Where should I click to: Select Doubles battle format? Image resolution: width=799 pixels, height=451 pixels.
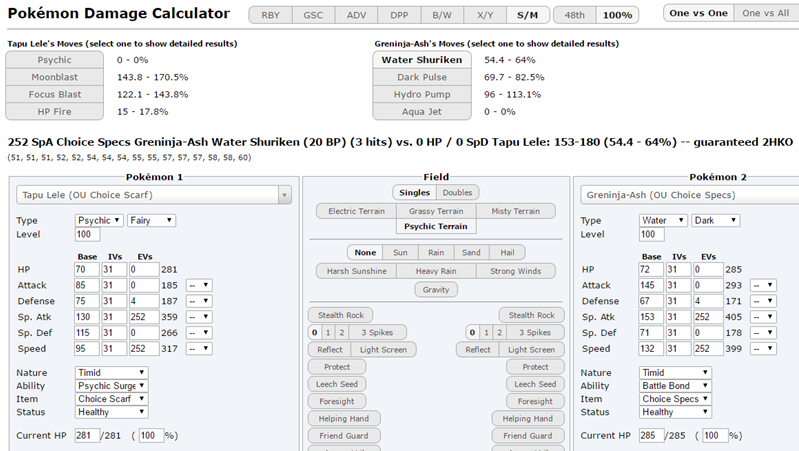(458, 193)
